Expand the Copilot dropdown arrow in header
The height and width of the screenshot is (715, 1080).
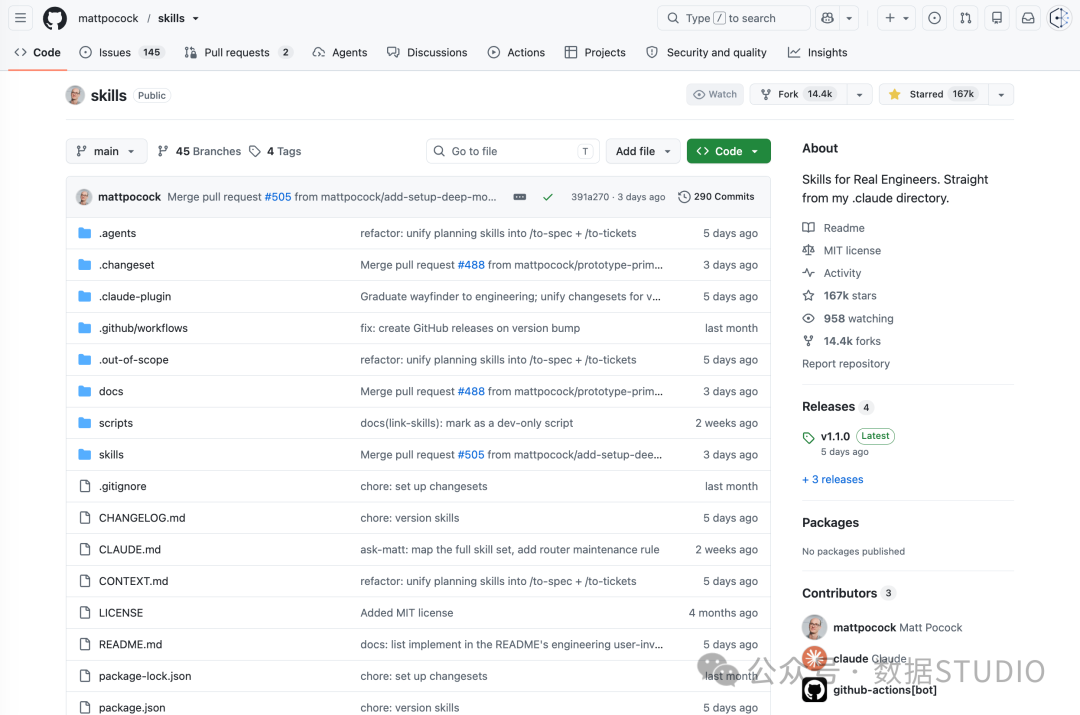(849, 18)
